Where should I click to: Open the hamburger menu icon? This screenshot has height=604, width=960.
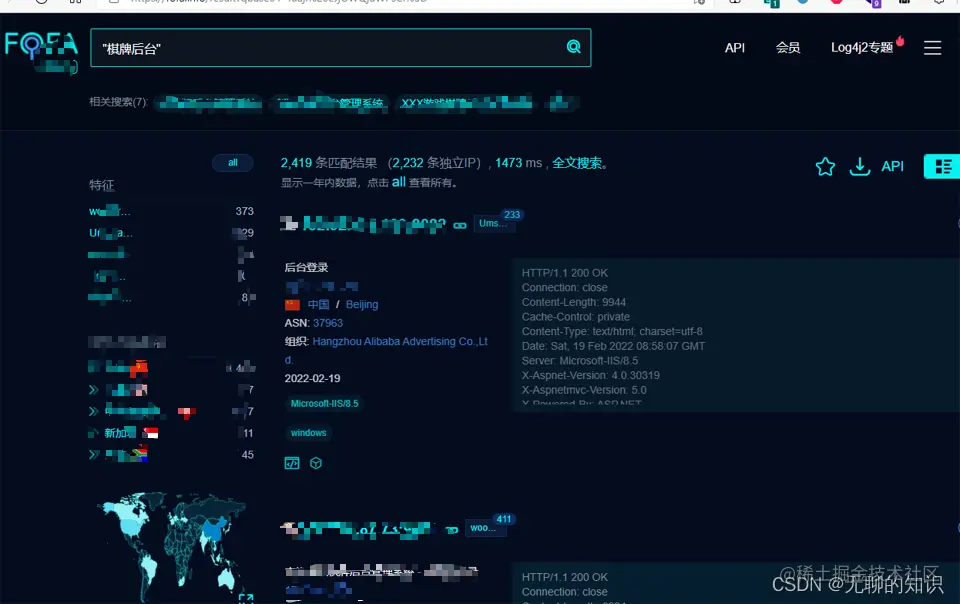tap(932, 48)
